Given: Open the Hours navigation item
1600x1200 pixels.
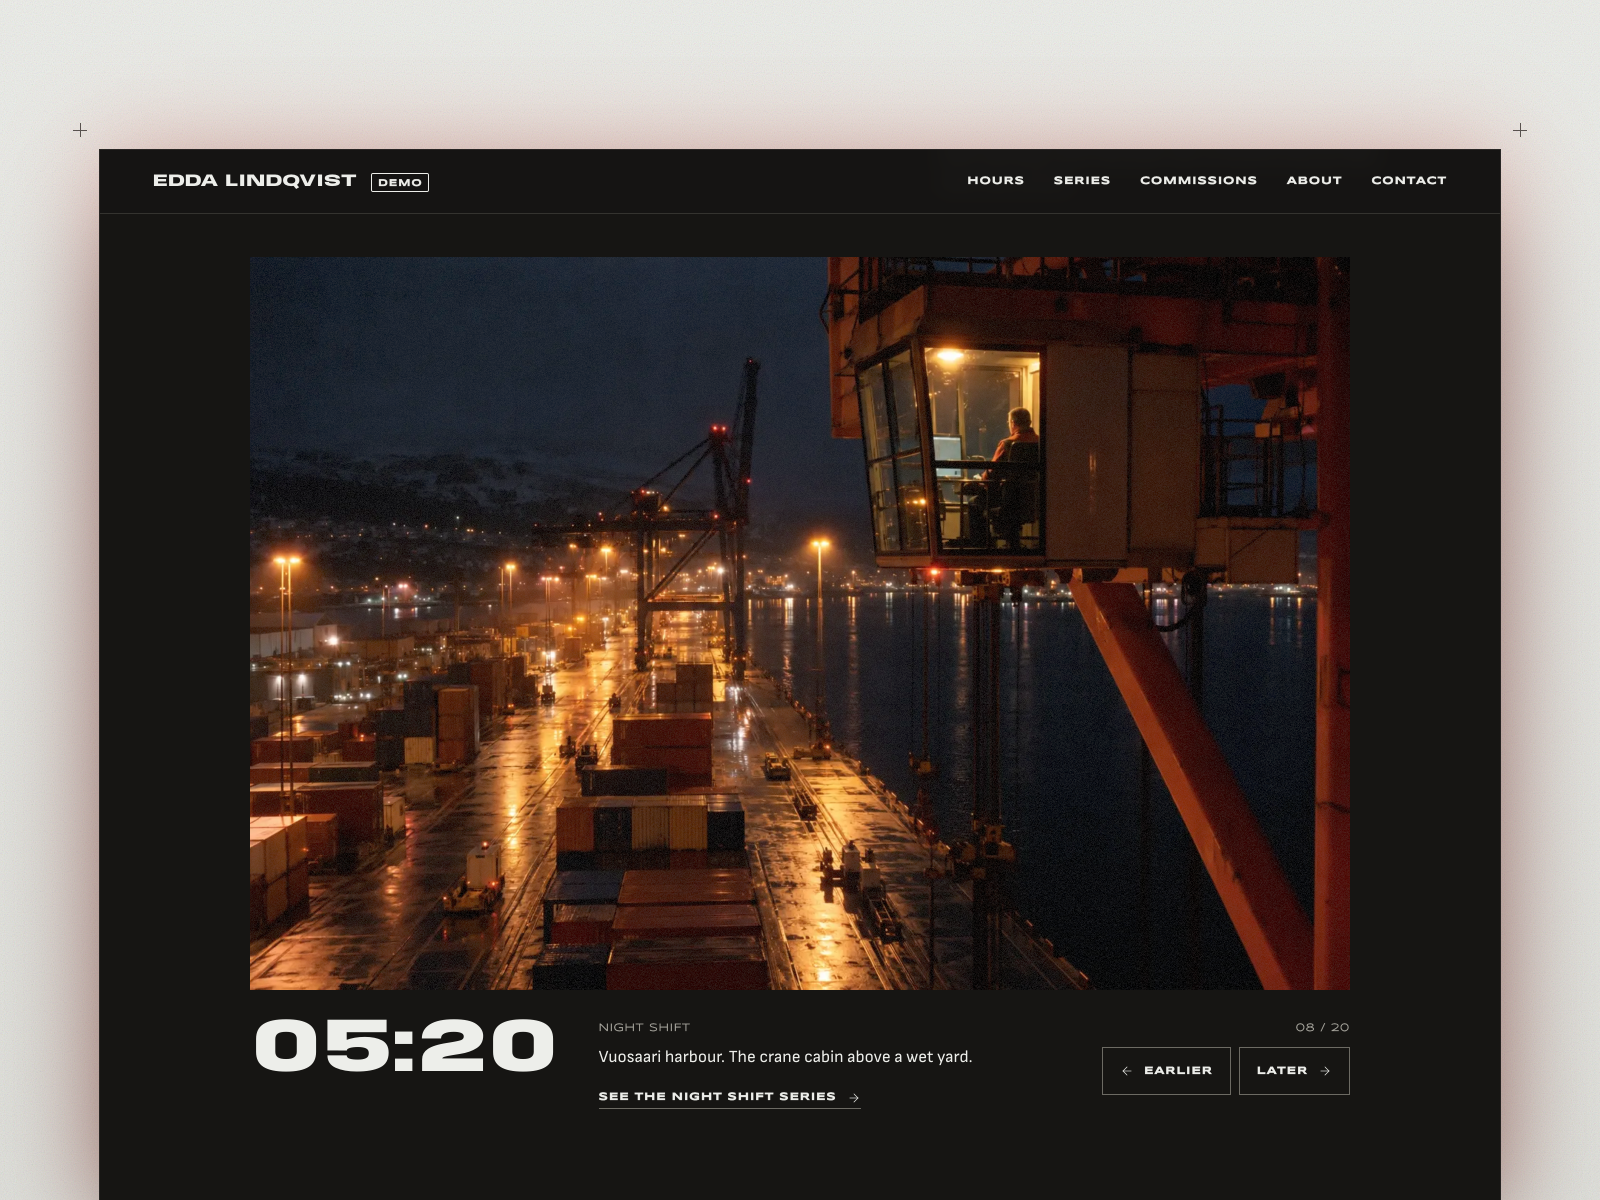Looking at the screenshot, I should [995, 180].
